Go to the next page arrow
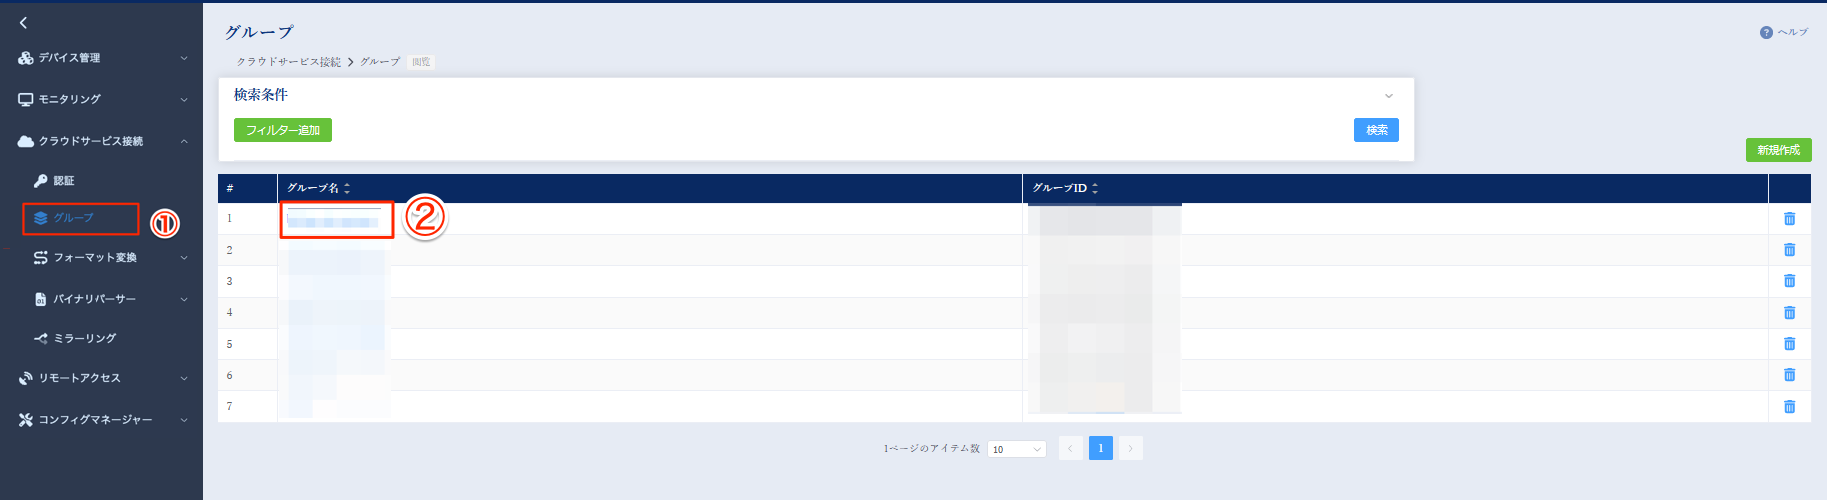The width and height of the screenshot is (1827, 500). click(x=1131, y=448)
